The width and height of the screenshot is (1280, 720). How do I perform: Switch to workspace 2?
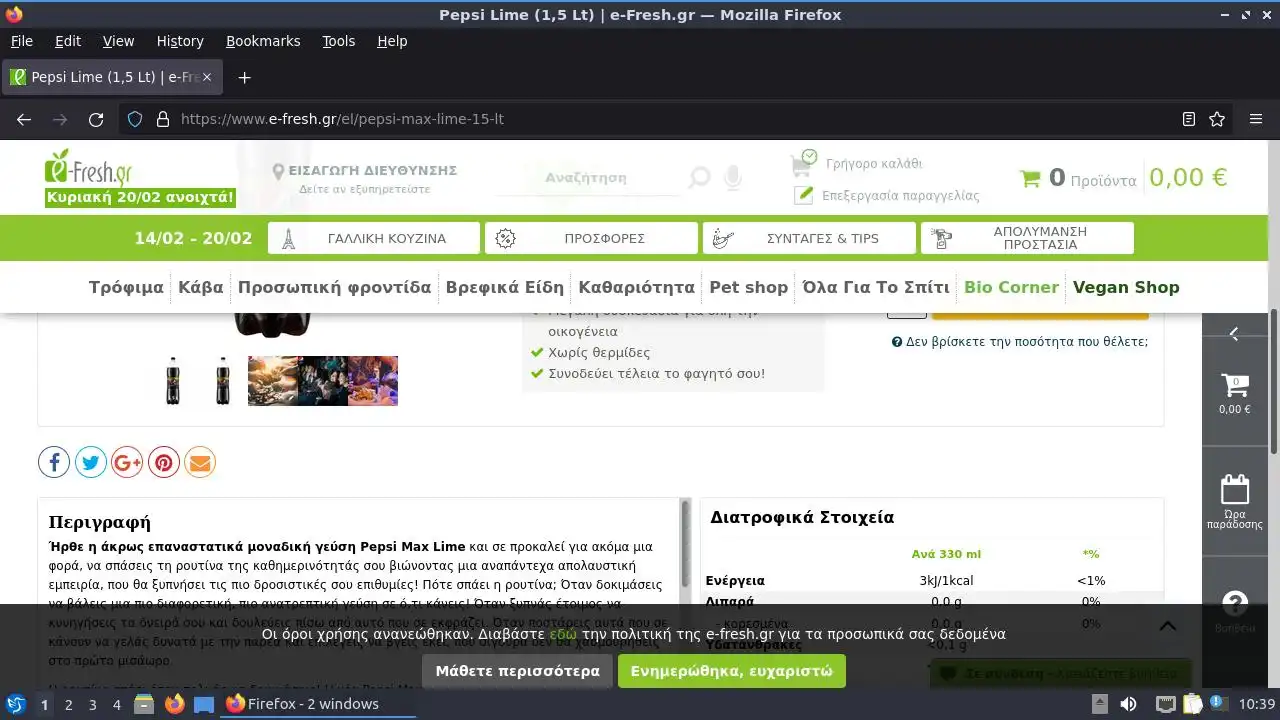(68, 704)
